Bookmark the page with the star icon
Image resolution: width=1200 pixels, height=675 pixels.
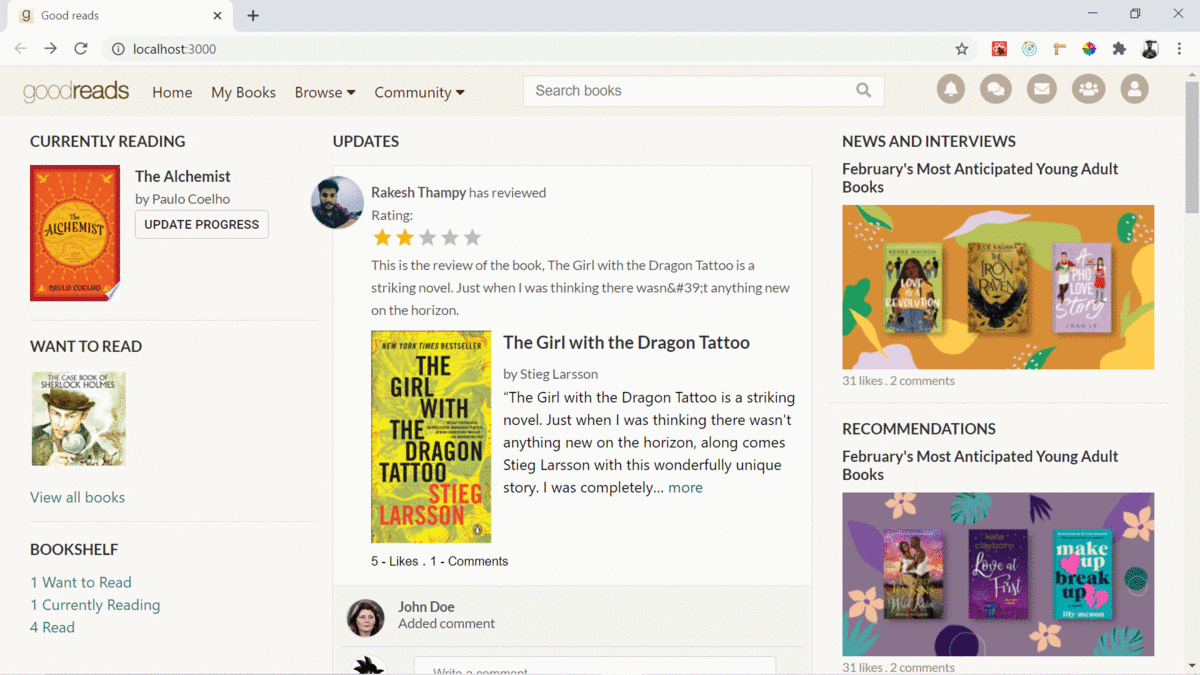pyautogui.click(x=962, y=48)
